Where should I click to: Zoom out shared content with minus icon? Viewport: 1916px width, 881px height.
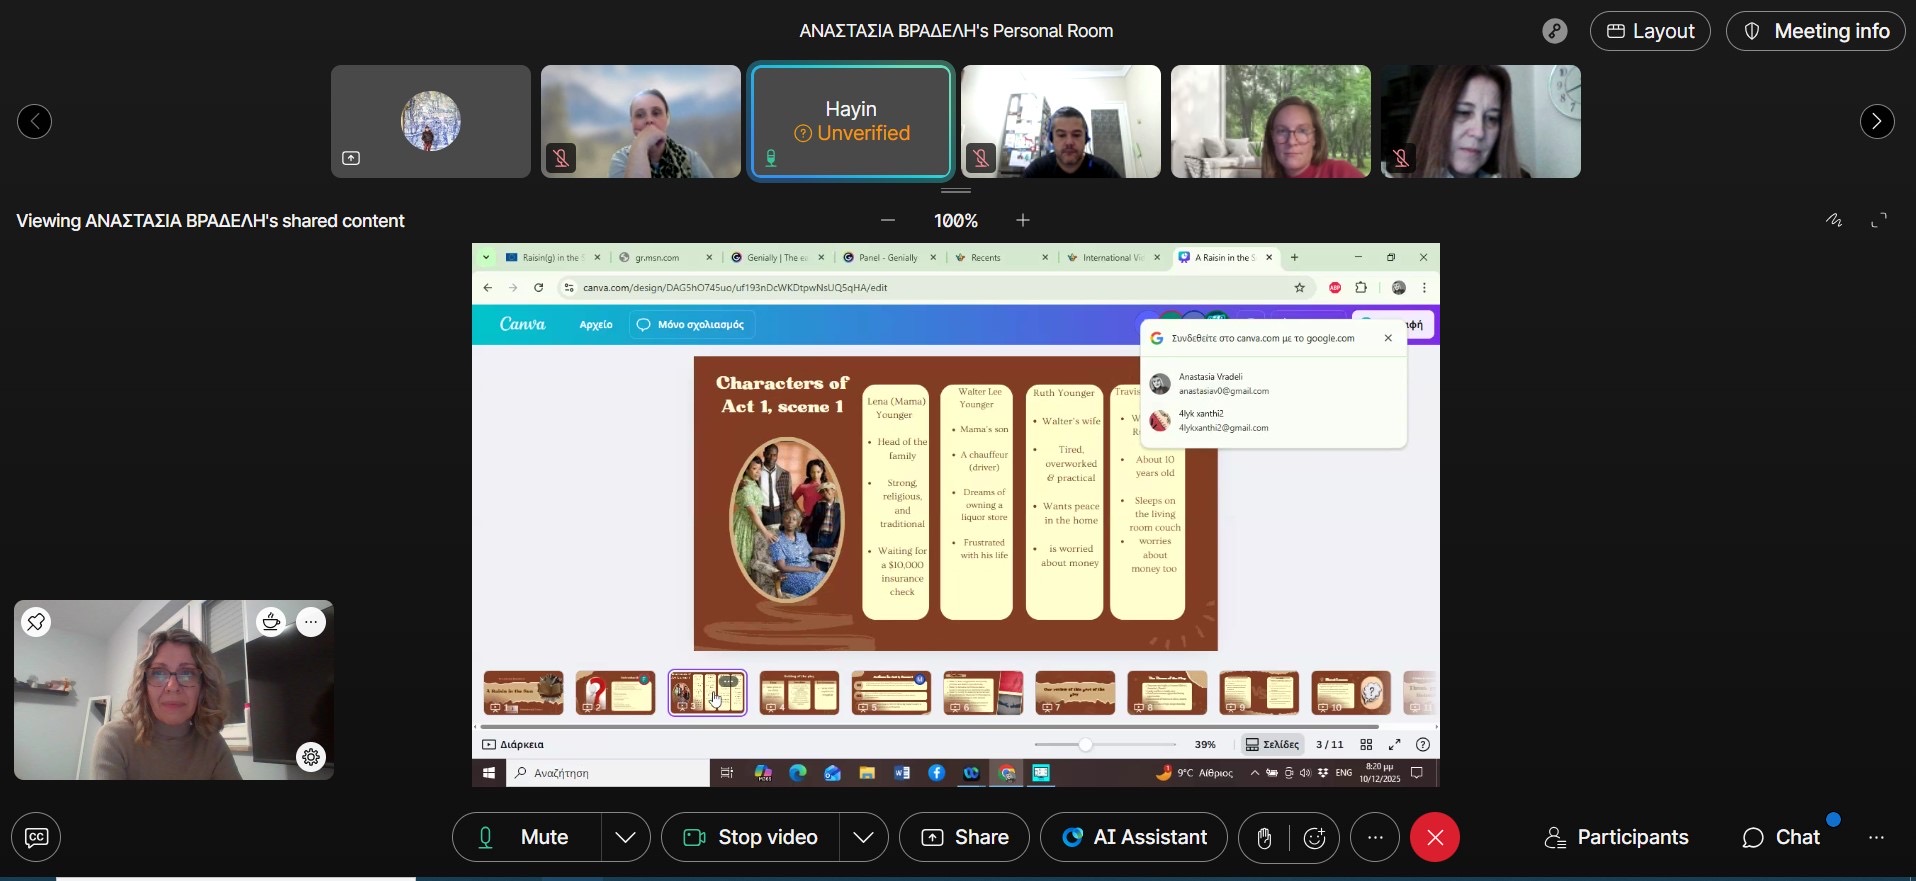pos(888,220)
